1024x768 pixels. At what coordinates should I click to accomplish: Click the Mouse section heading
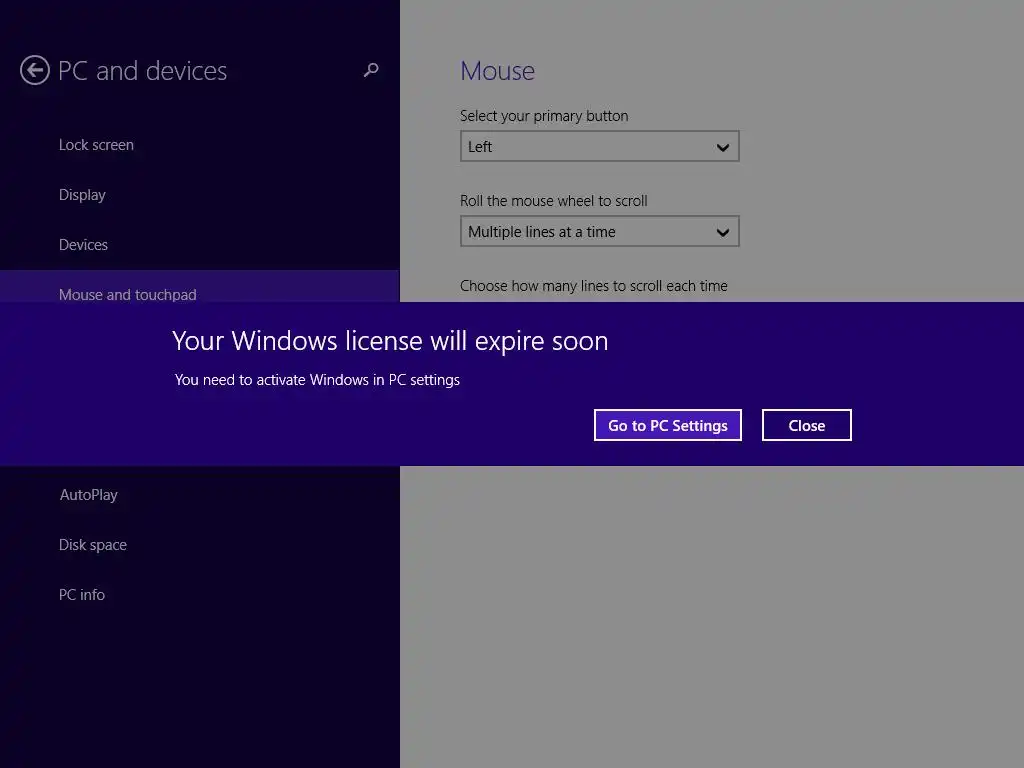point(498,71)
